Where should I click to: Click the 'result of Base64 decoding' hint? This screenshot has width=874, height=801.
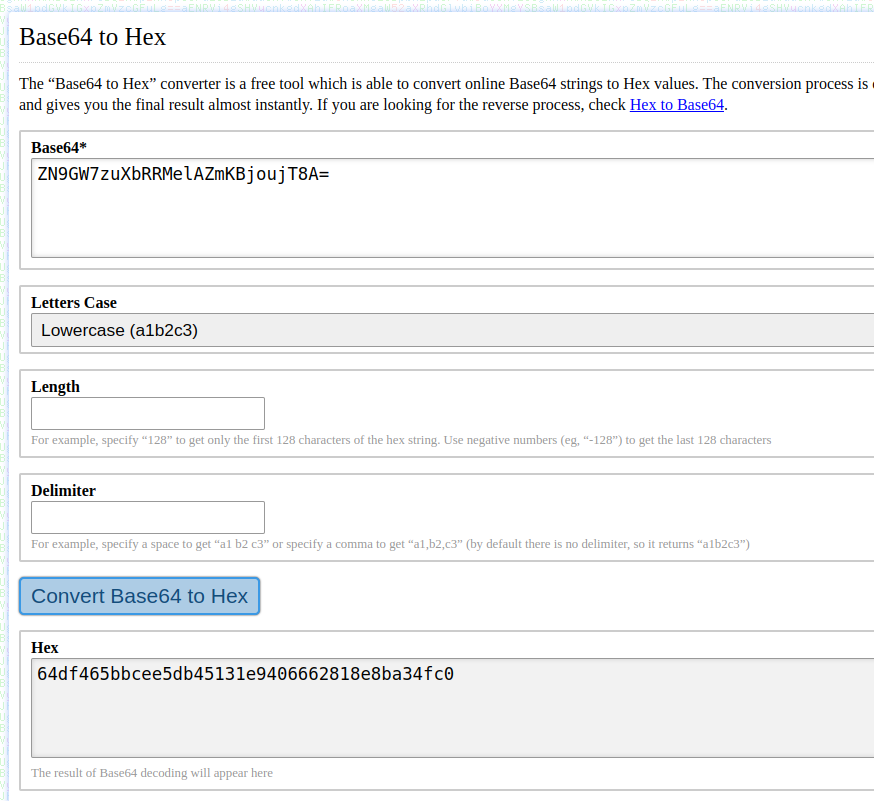tap(152, 773)
